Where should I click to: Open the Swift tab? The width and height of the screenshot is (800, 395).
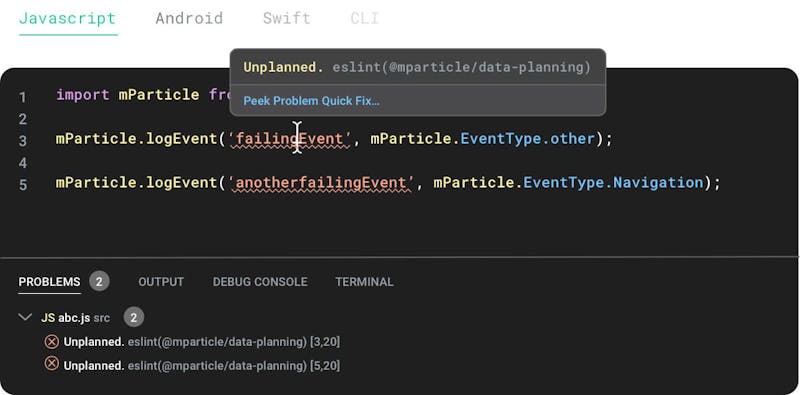click(287, 18)
